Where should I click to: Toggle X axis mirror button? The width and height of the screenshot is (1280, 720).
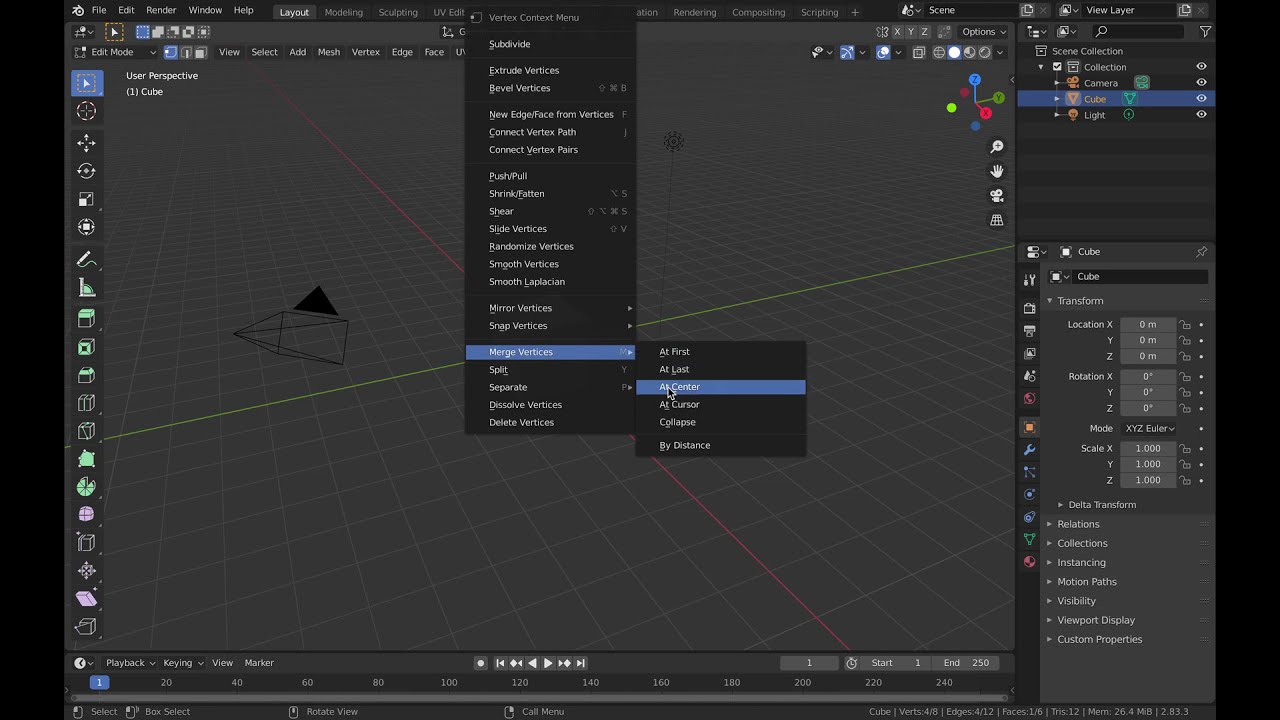(895, 32)
